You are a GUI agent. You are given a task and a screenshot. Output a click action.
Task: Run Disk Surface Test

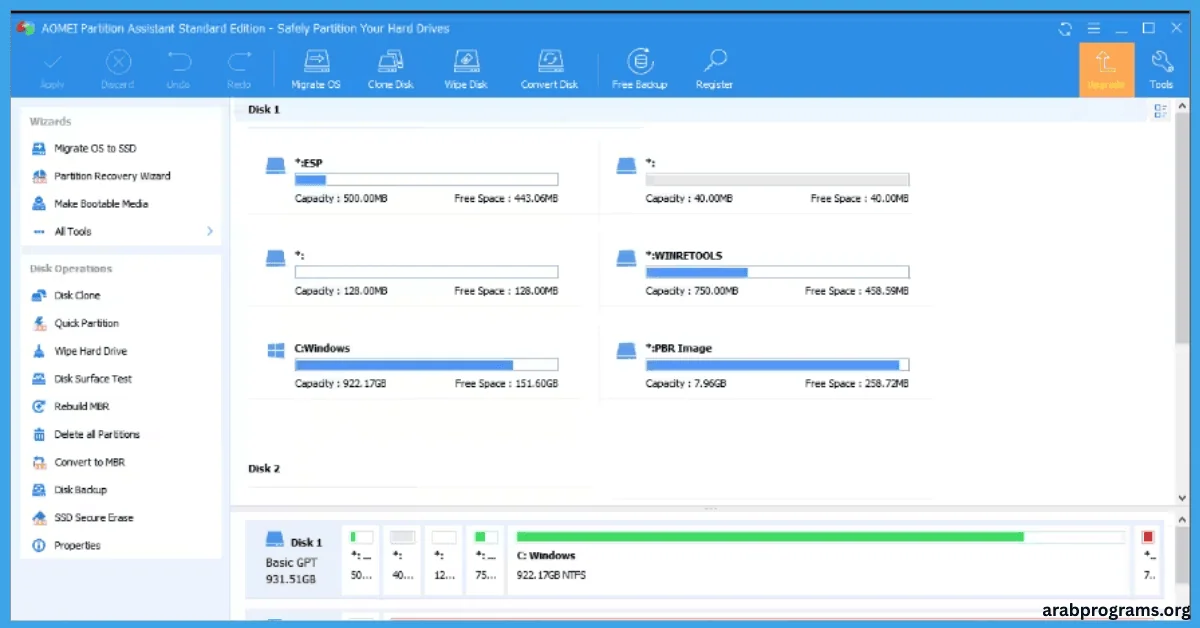click(x=82, y=379)
